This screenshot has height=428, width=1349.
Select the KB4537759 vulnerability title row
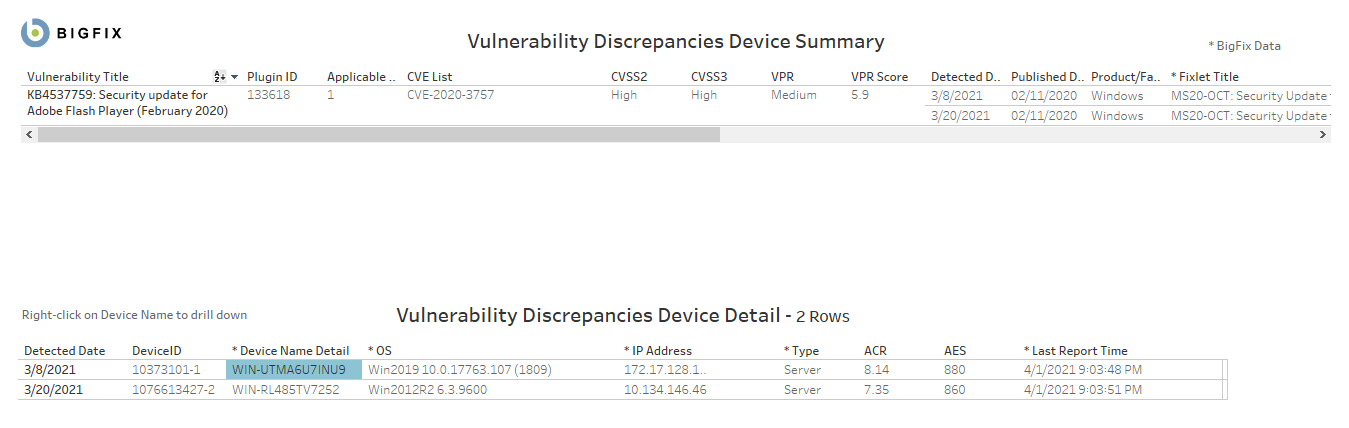[x=127, y=103]
